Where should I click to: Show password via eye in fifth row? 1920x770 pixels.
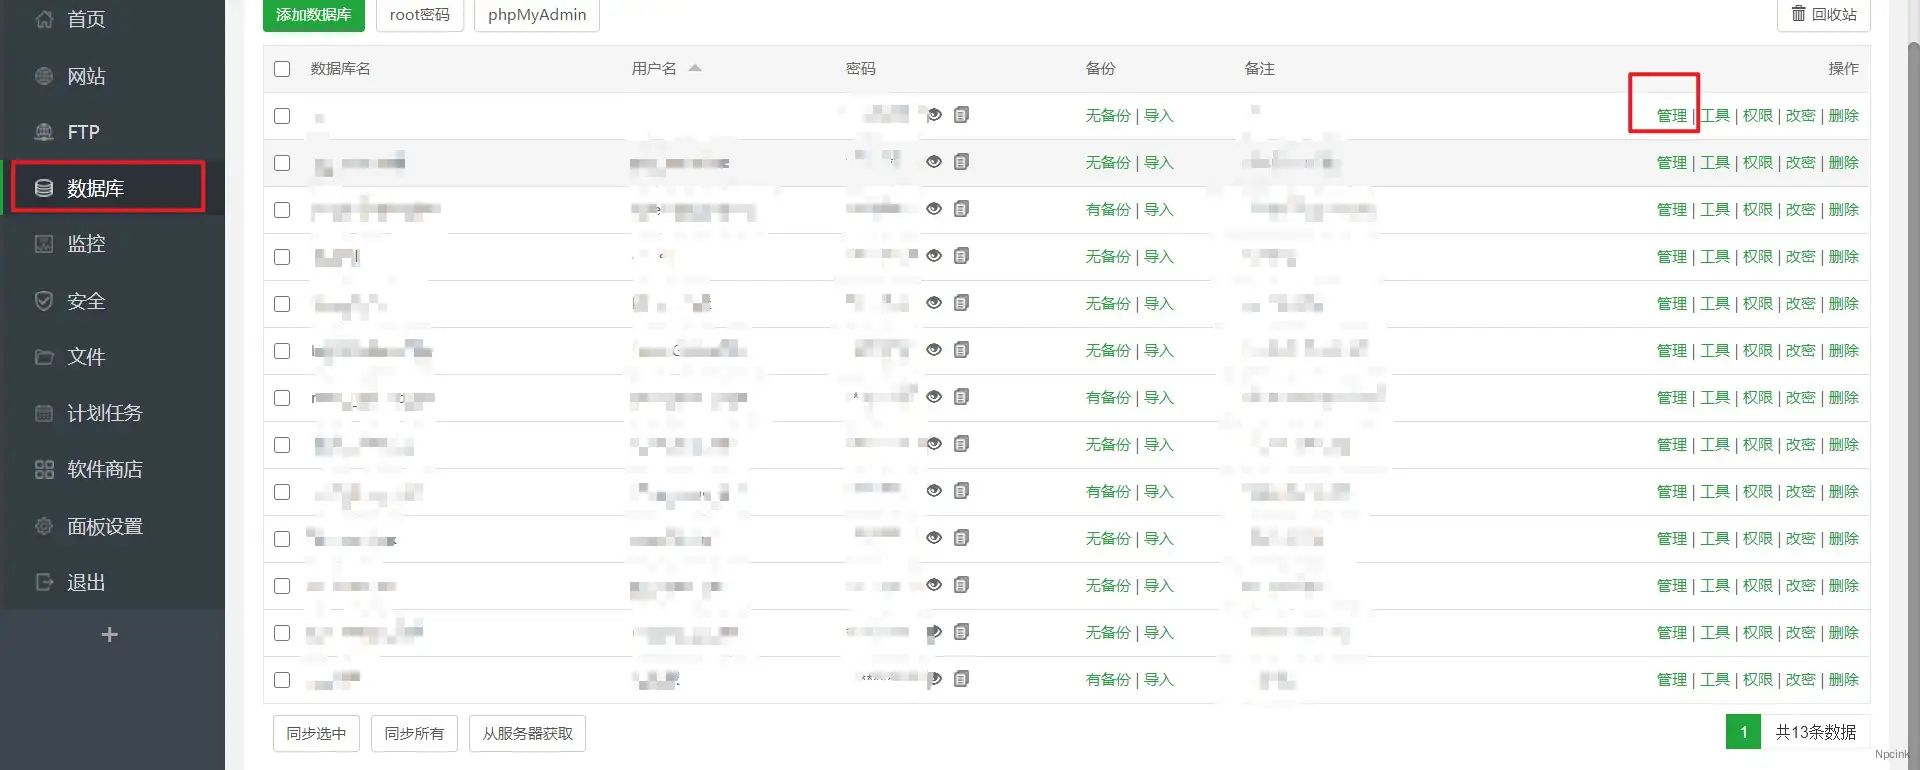[x=934, y=303]
